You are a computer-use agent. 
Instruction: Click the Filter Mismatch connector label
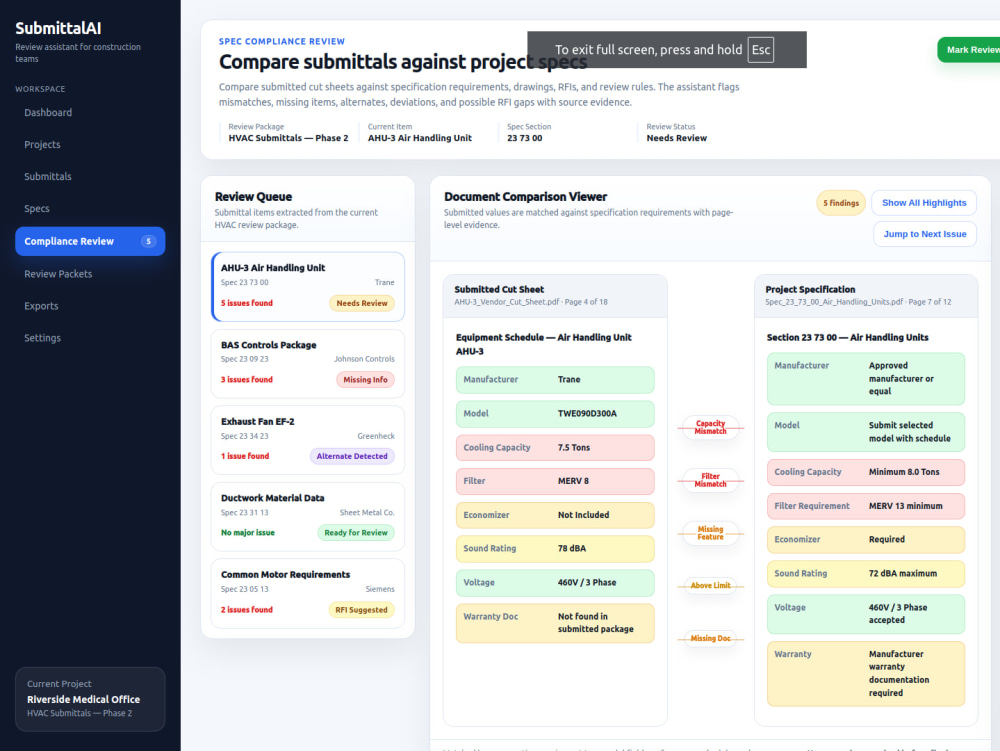point(710,480)
